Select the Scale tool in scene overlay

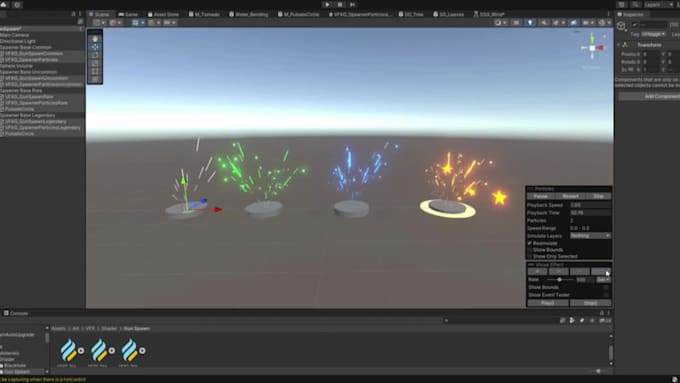(95, 63)
